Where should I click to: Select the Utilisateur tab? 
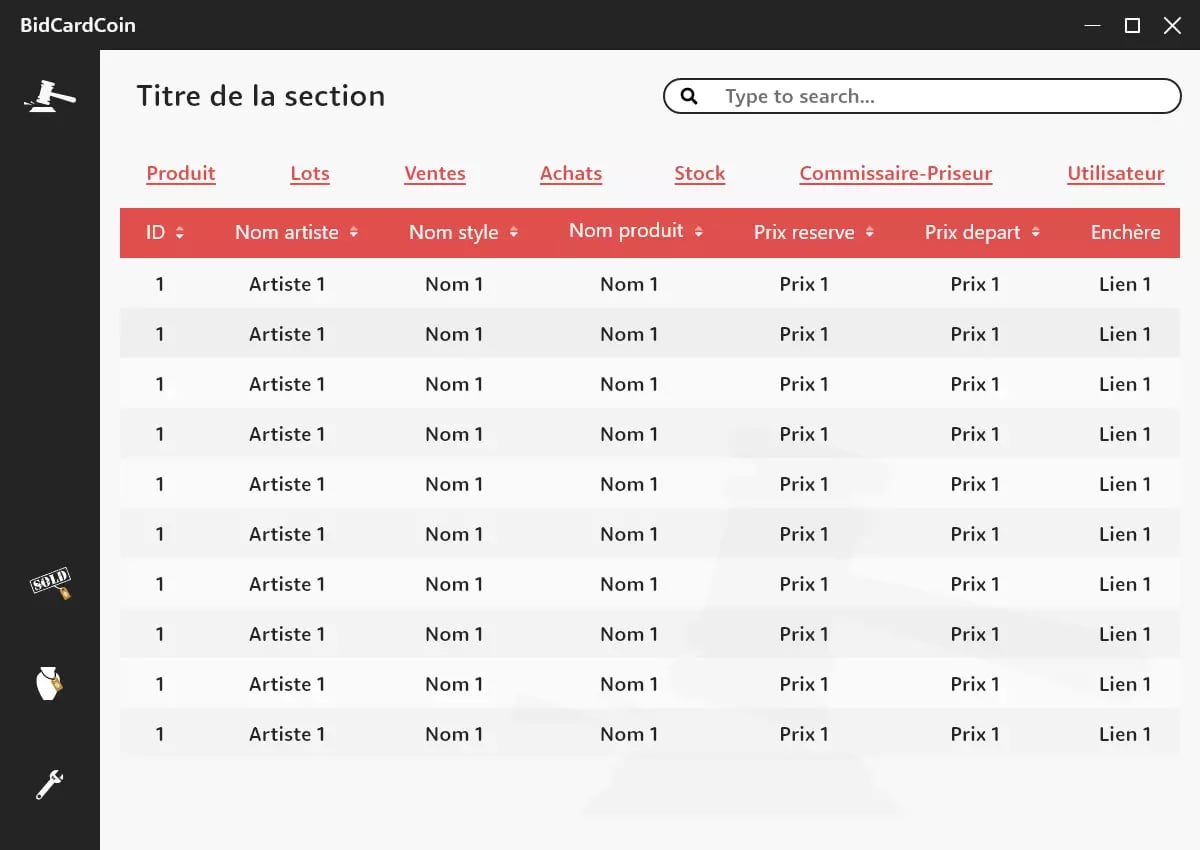1116,174
